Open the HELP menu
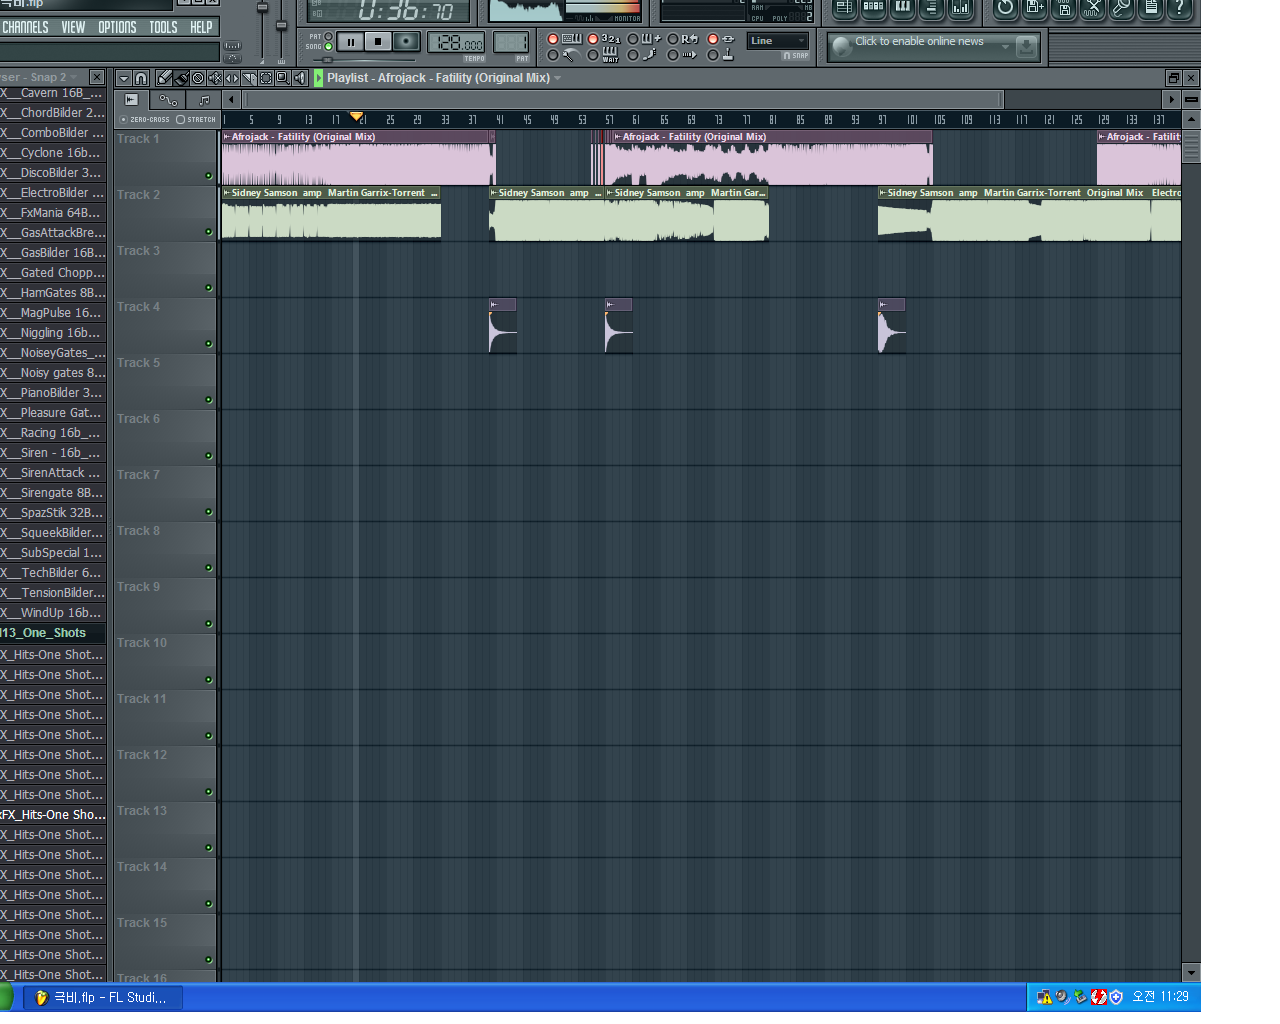The height and width of the screenshot is (1024, 1280). (x=201, y=27)
